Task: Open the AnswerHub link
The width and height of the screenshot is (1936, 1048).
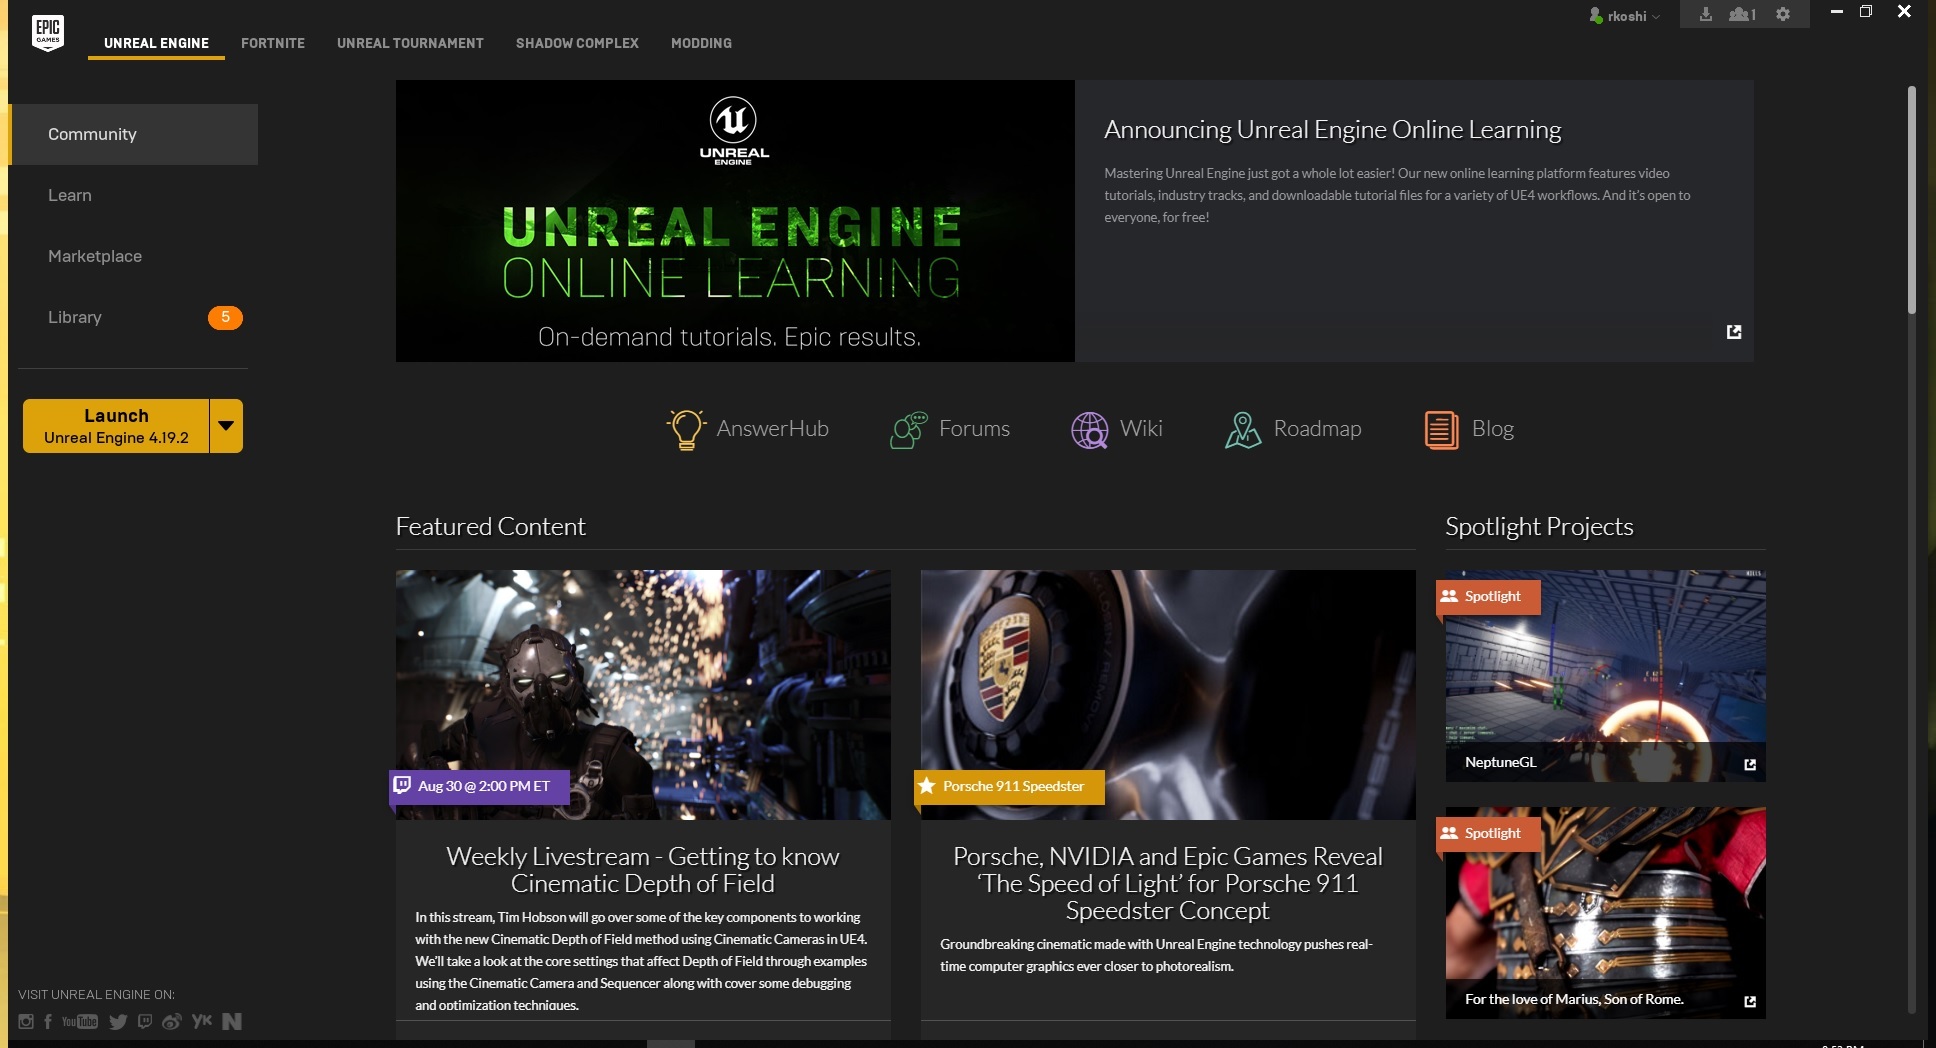Action: click(748, 429)
